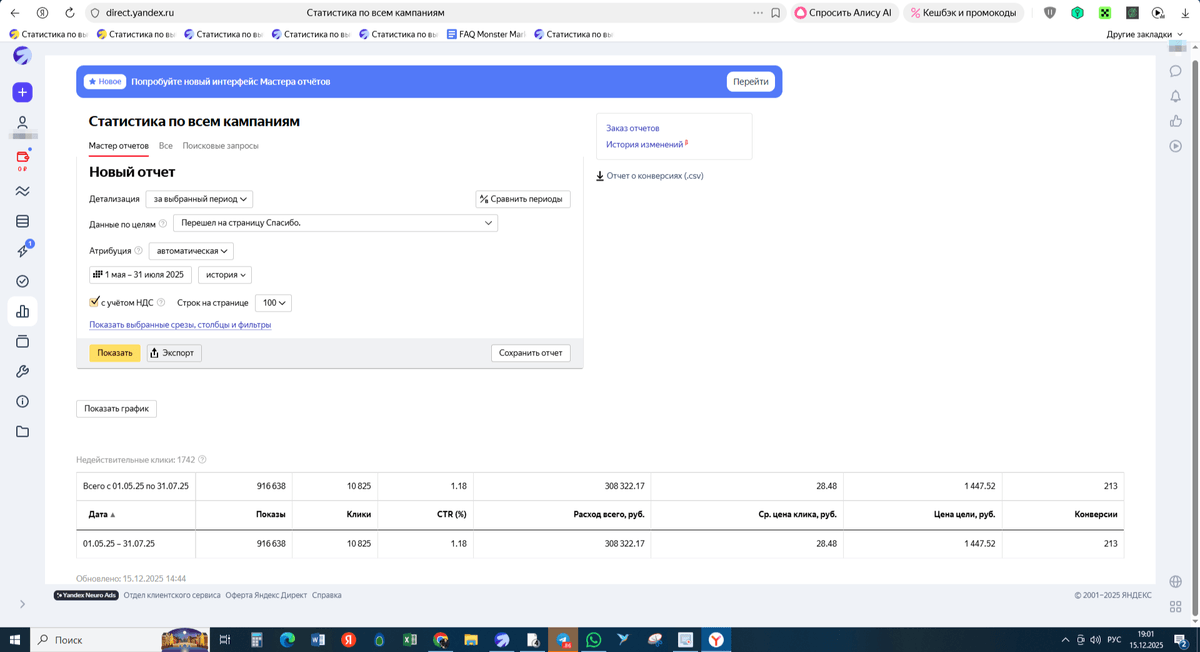Expand the "за выбранный период" detail dropdown

pos(199,199)
